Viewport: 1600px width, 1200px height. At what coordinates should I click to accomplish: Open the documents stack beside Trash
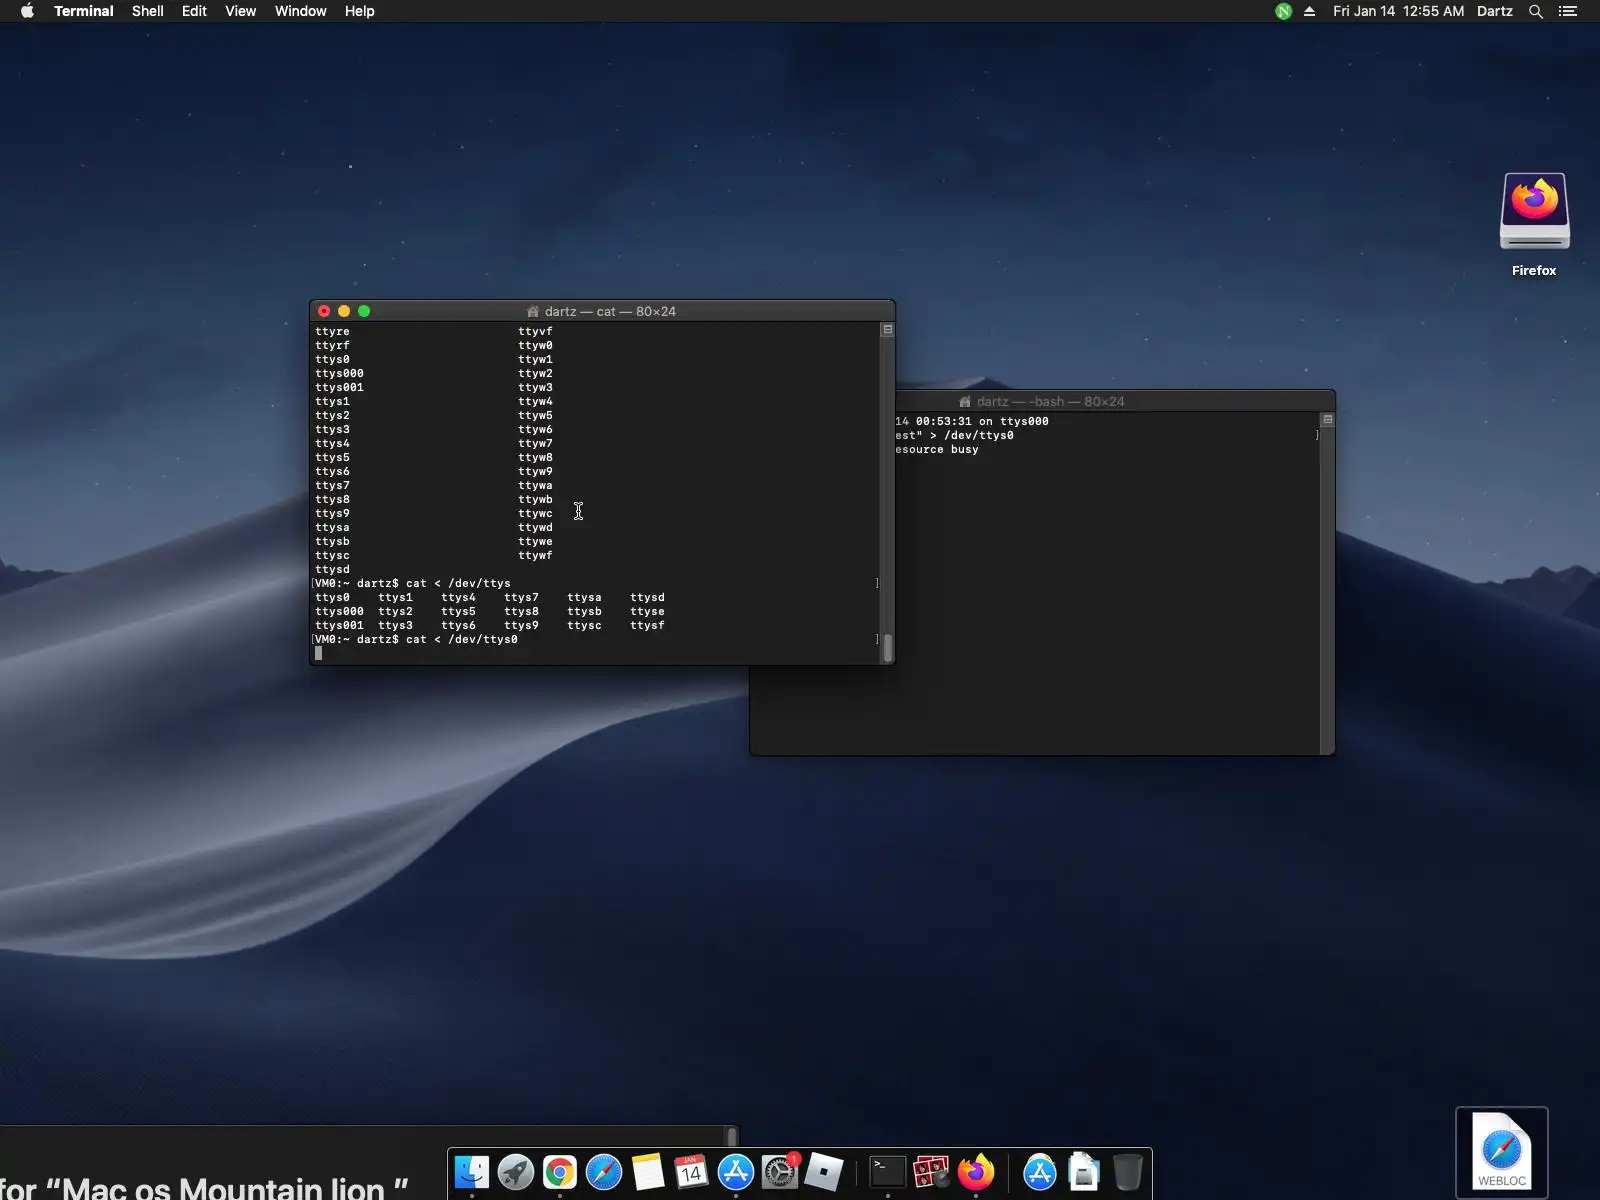1084,1172
